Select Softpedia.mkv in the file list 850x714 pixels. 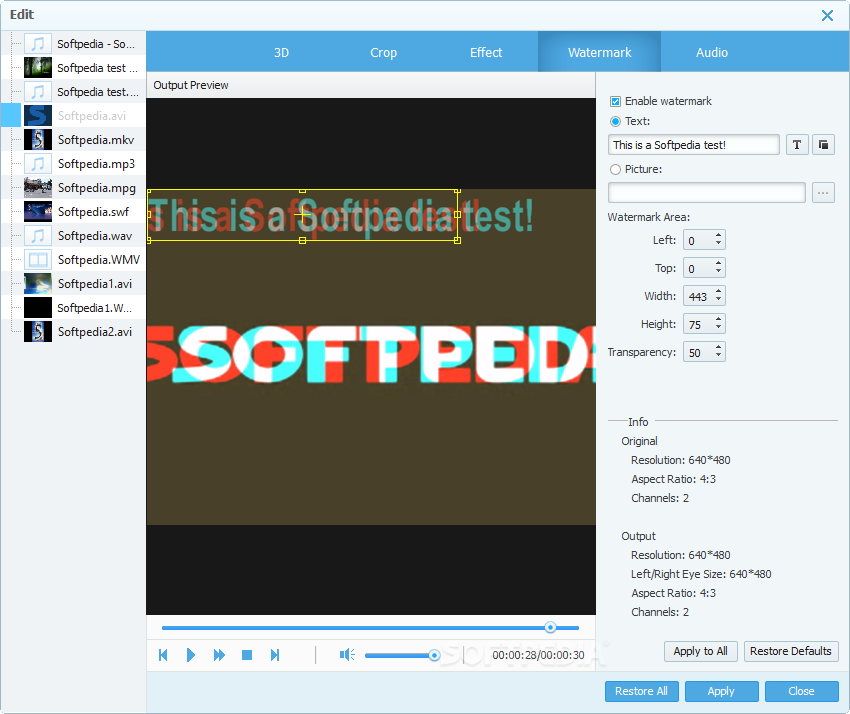[x=84, y=140]
